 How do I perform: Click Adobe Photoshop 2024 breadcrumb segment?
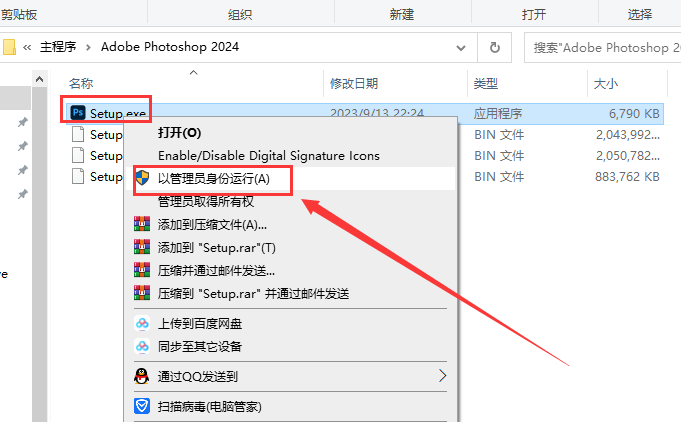click(x=170, y=46)
